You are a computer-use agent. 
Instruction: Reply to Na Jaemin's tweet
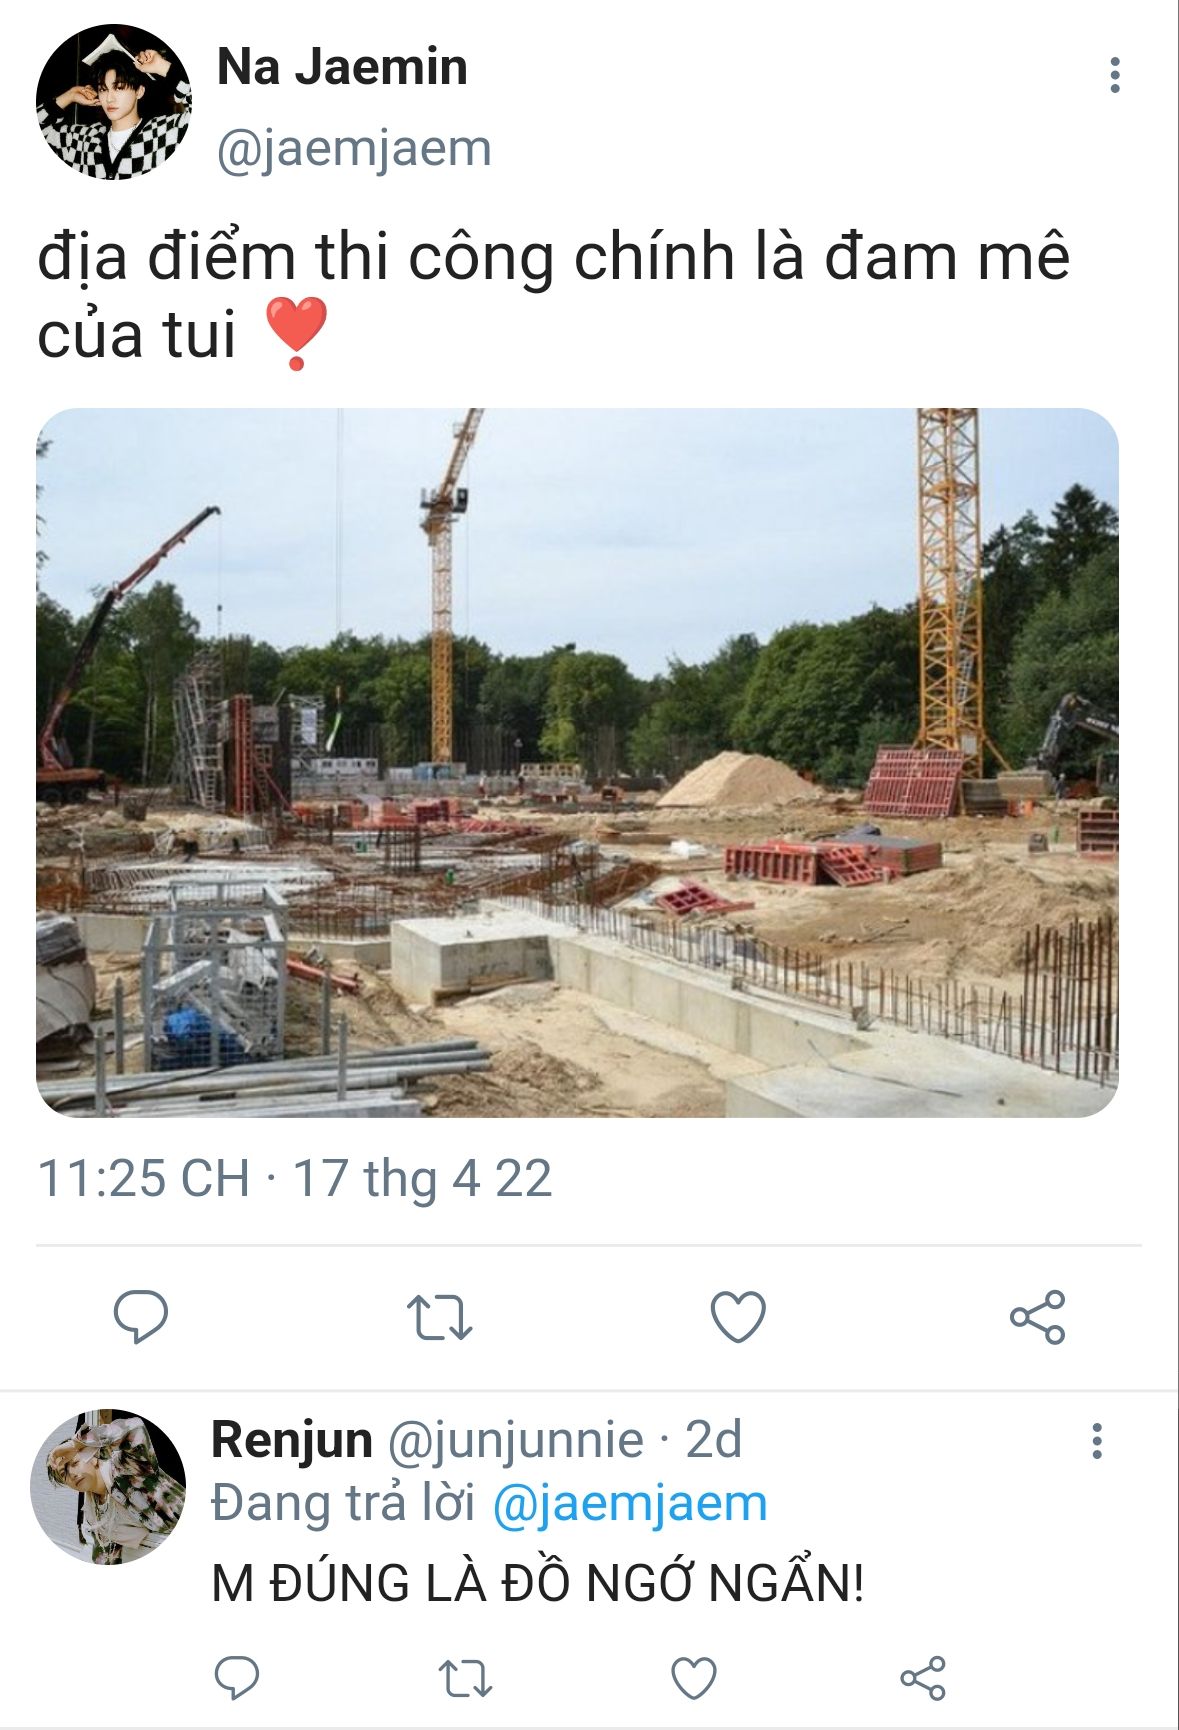tap(141, 1316)
